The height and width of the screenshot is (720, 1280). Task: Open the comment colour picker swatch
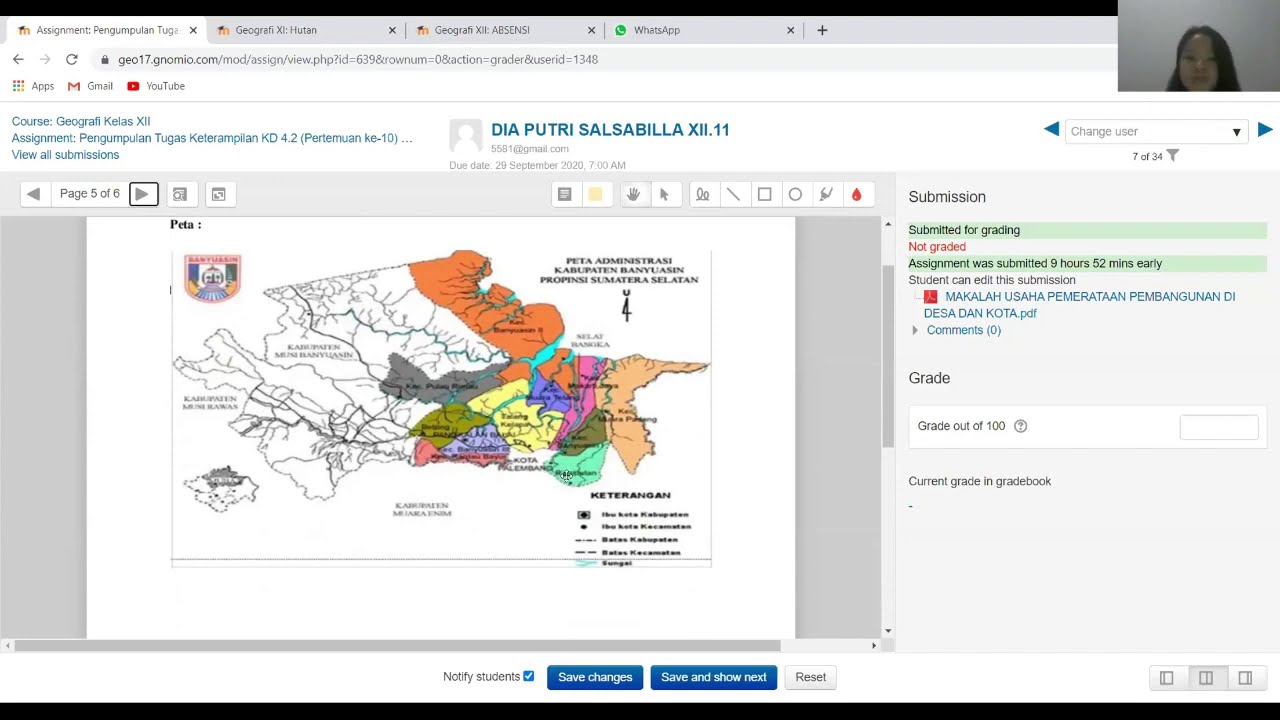[595, 194]
